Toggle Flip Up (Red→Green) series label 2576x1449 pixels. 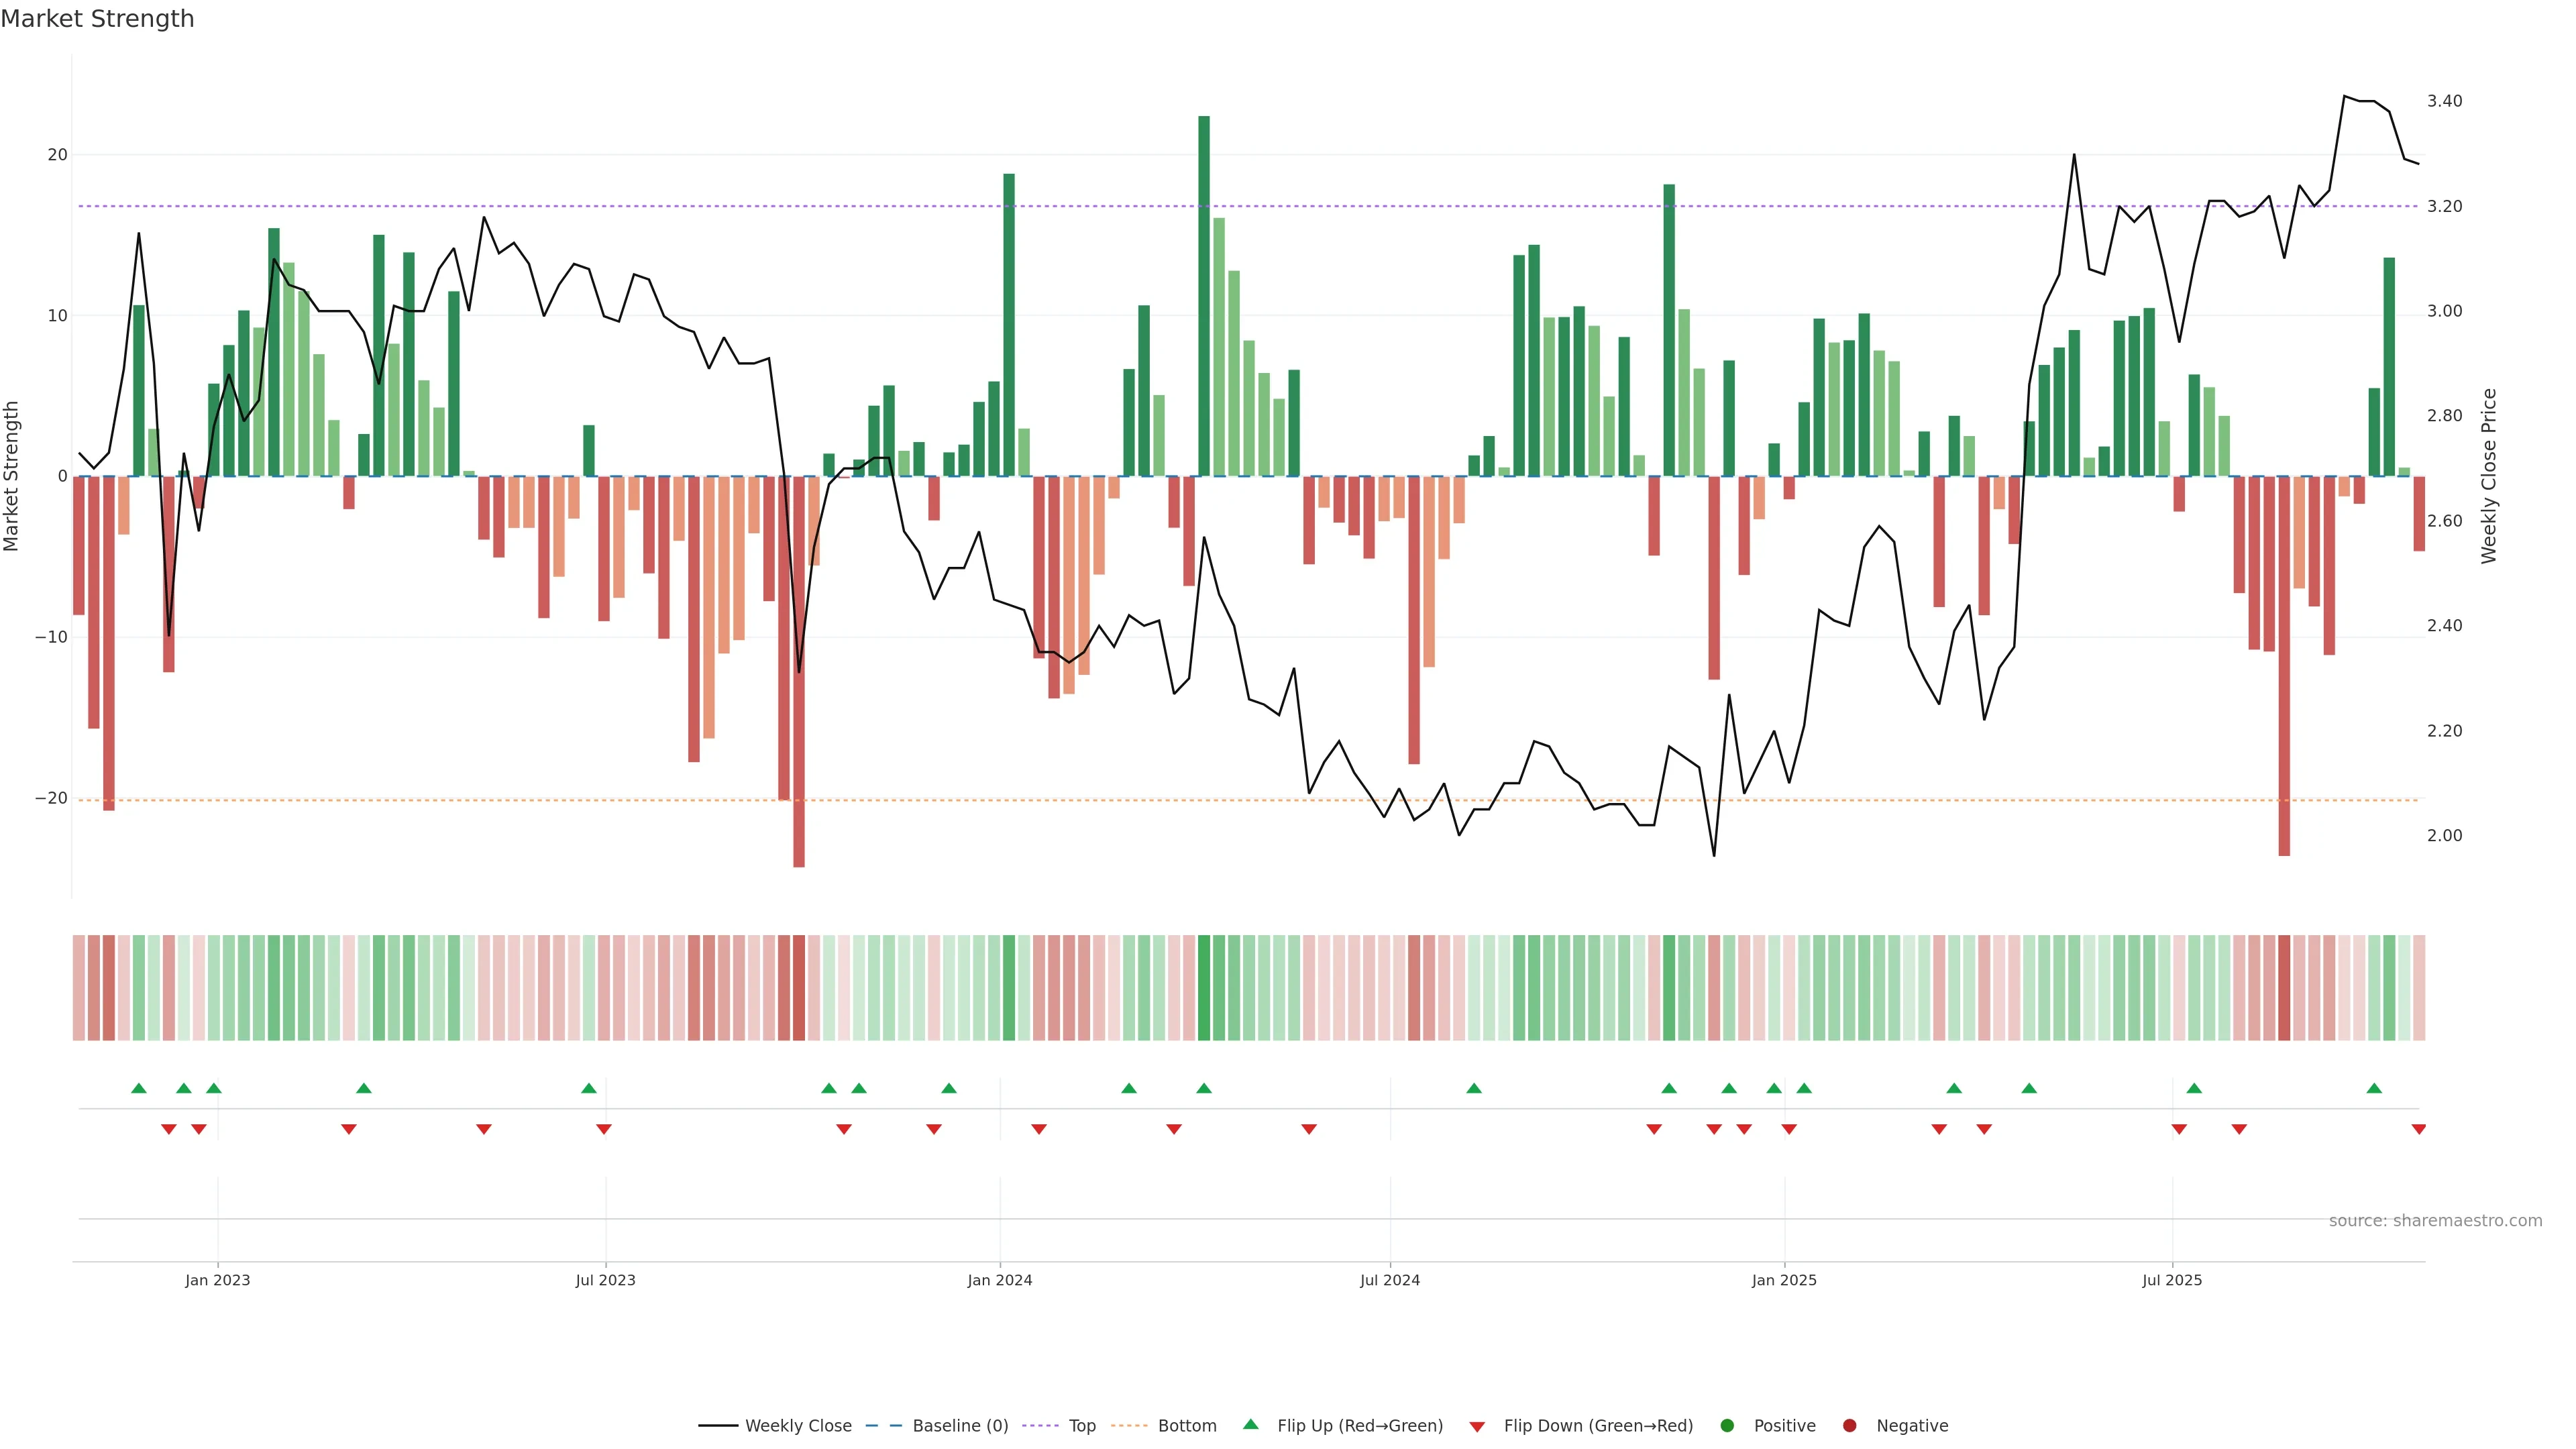pos(1360,1426)
